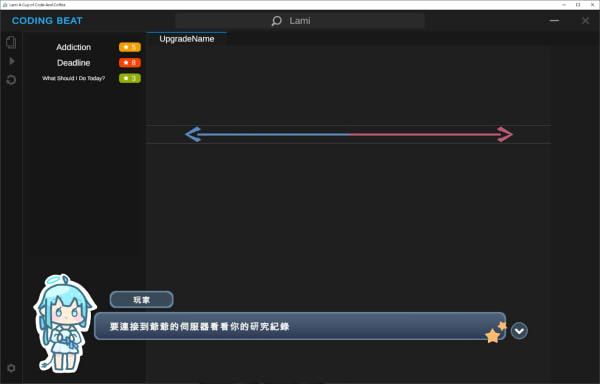Click the reload icon in sidebar
Viewport: 600px width, 384px height.
click(x=11, y=80)
